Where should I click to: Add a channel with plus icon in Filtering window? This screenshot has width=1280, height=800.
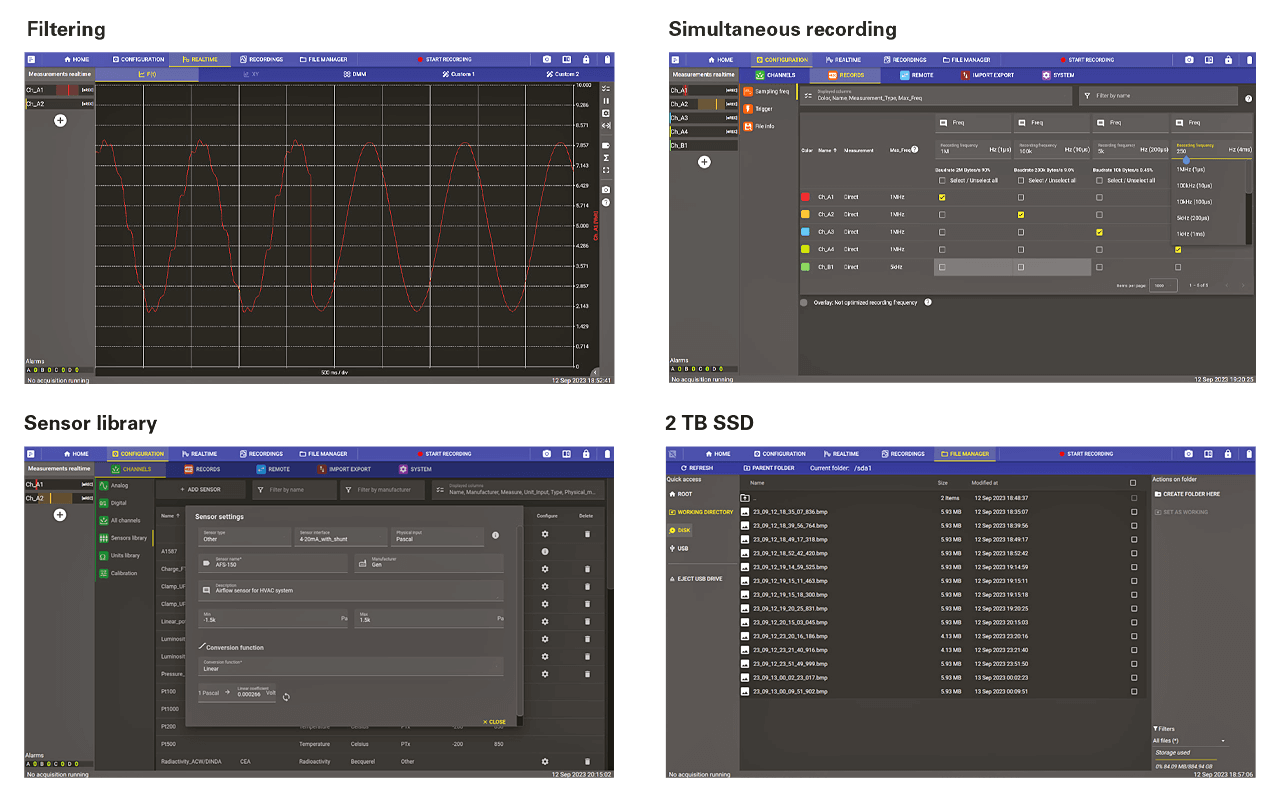[x=60, y=120]
